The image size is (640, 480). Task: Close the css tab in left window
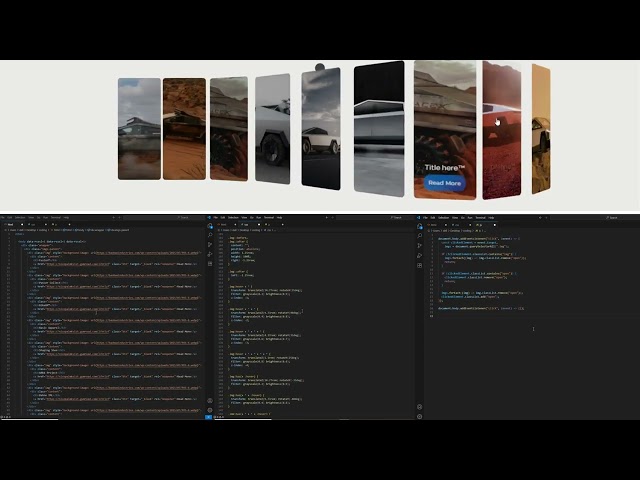pyautogui.click(x=46, y=224)
